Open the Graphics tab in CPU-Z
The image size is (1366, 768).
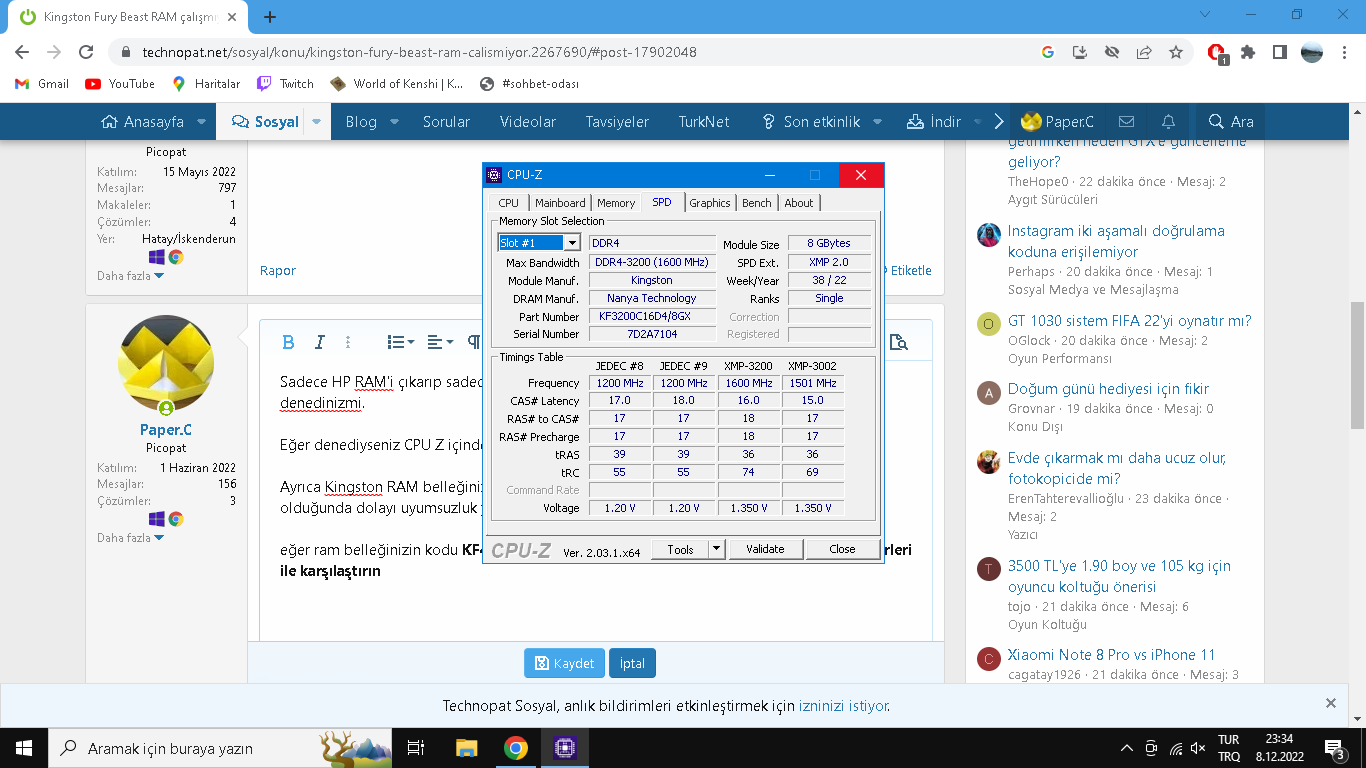(710, 203)
